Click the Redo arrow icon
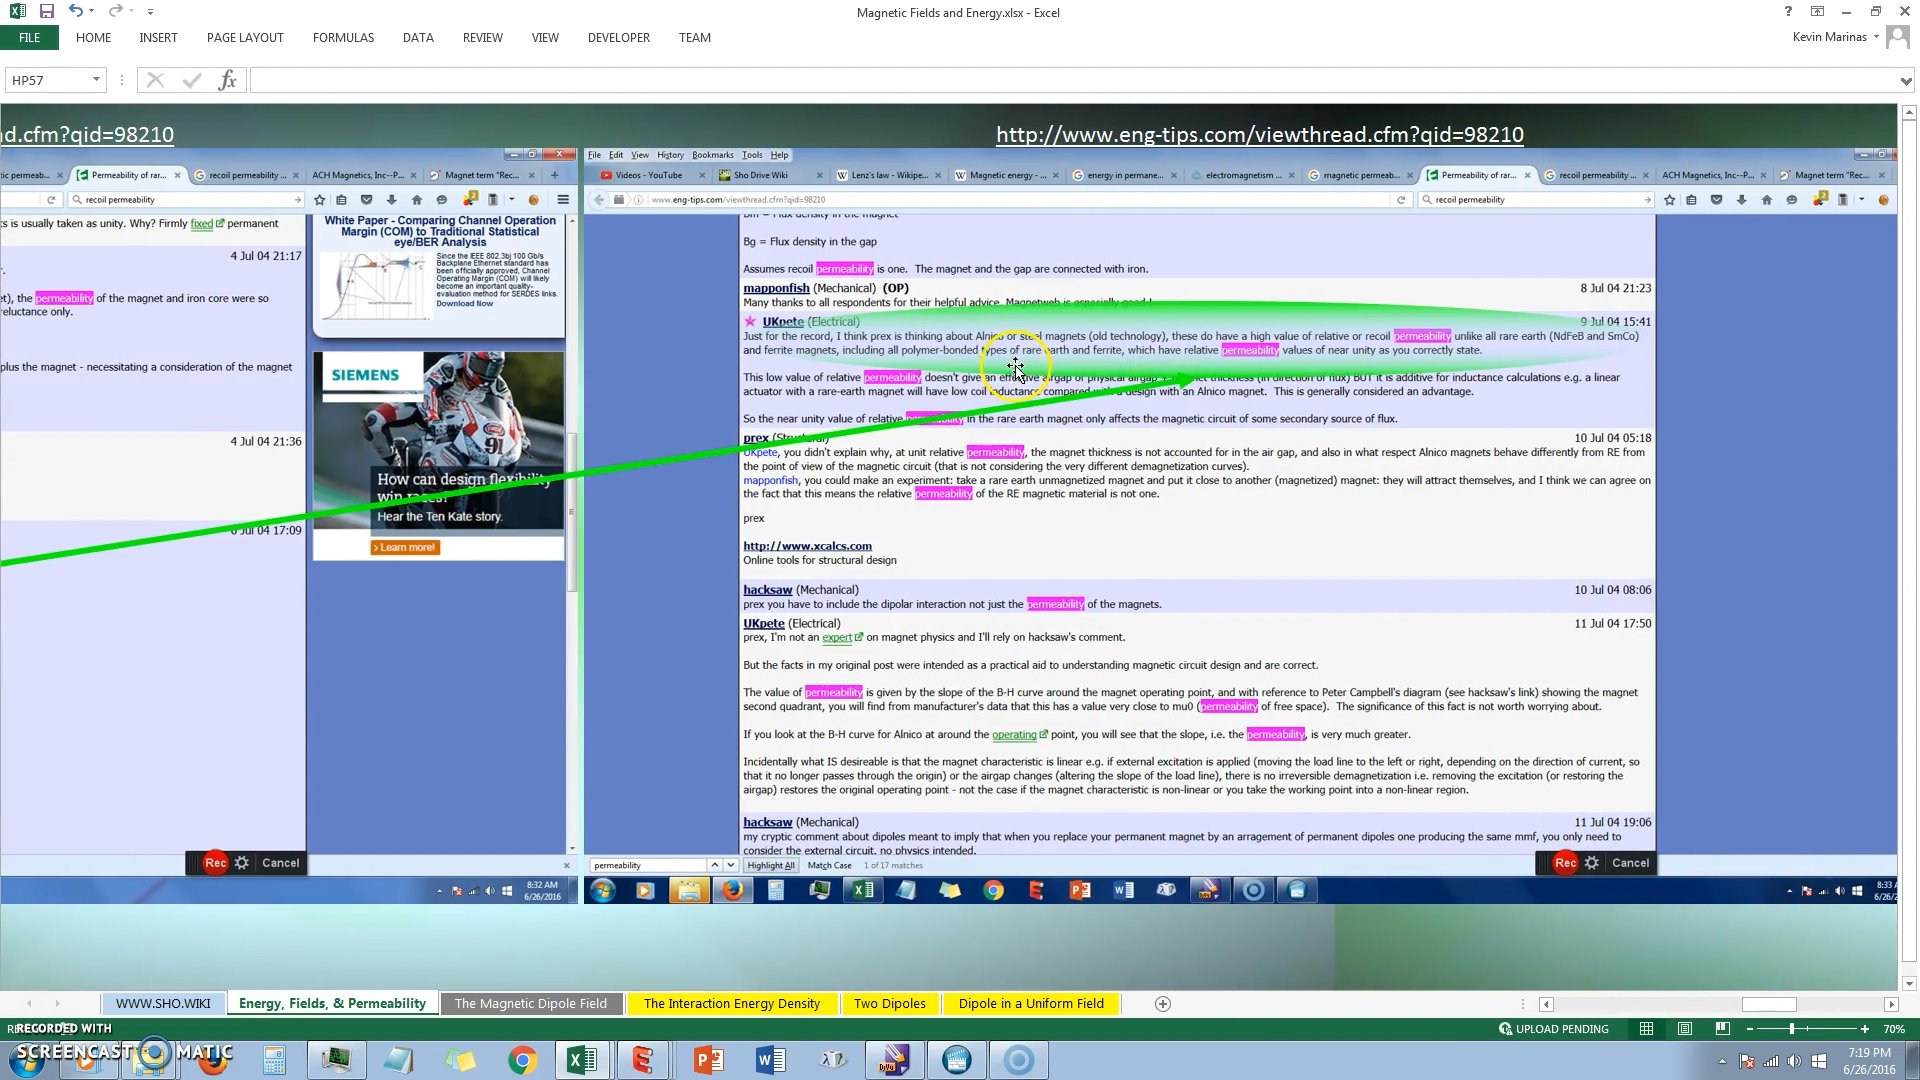 click(x=115, y=11)
